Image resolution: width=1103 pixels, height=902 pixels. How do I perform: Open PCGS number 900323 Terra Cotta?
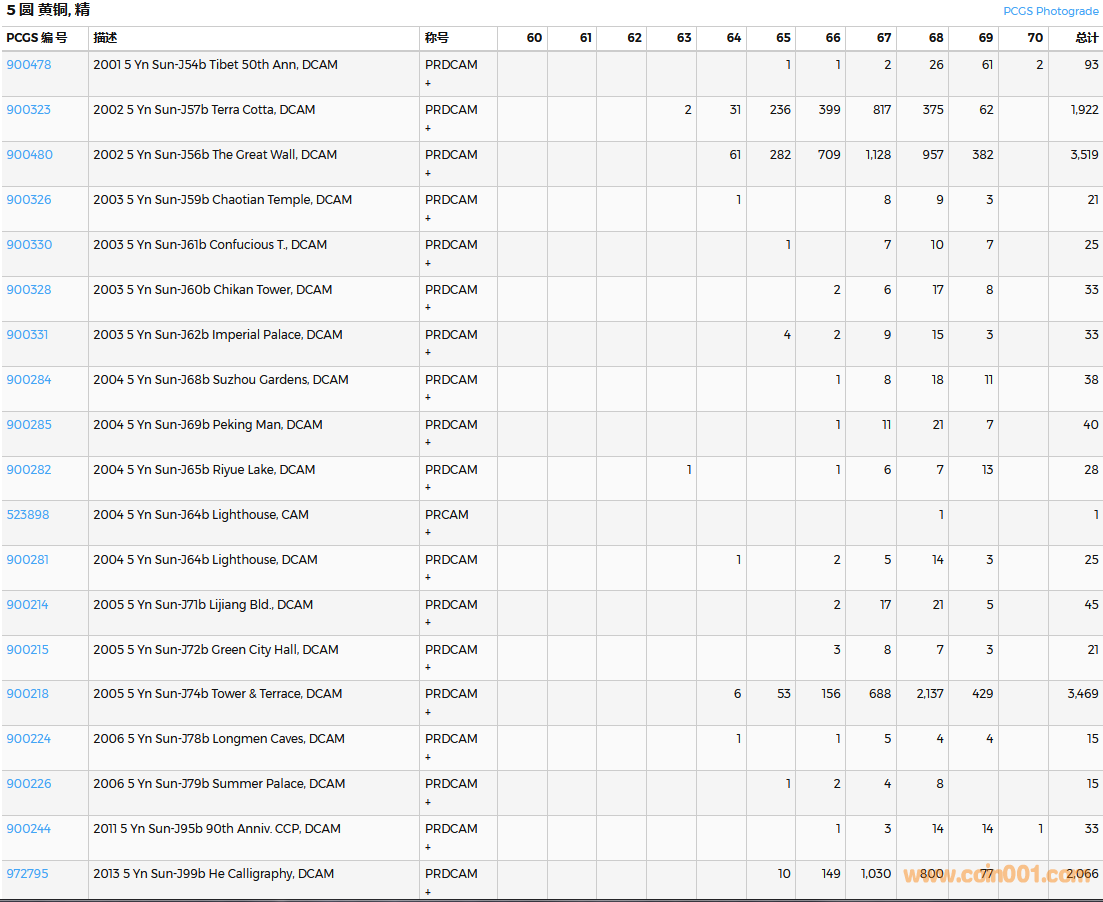click(x=29, y=110)
